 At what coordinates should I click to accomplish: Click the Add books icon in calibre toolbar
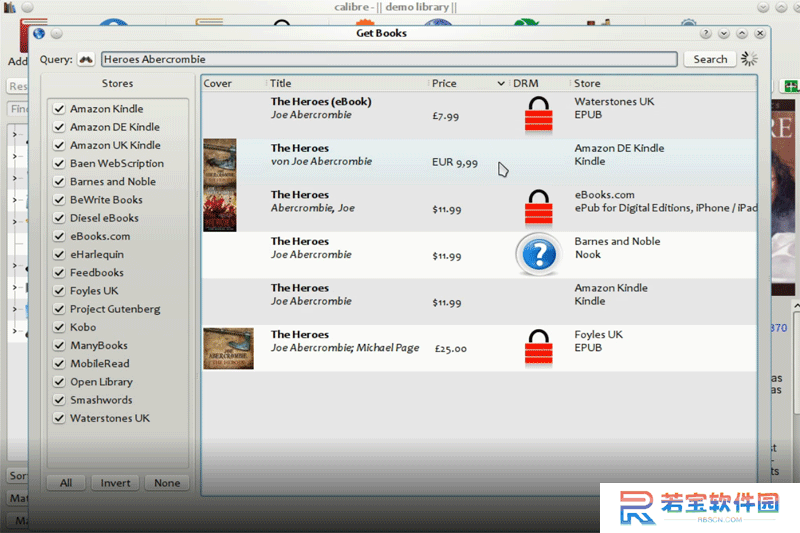click(x=34, y=36)
